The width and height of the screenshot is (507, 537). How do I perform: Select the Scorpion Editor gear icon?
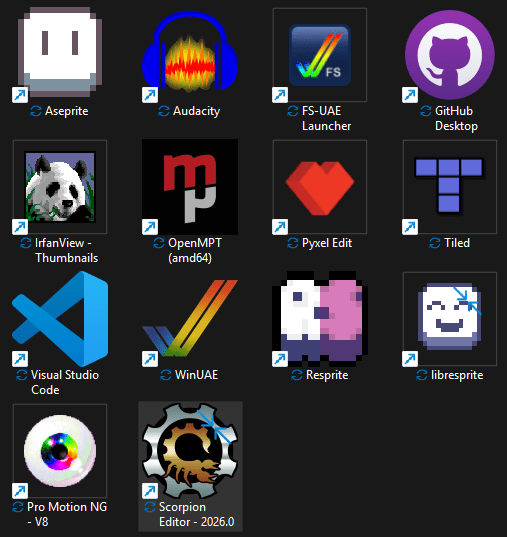pyautogui.click(x=190, y=451)
